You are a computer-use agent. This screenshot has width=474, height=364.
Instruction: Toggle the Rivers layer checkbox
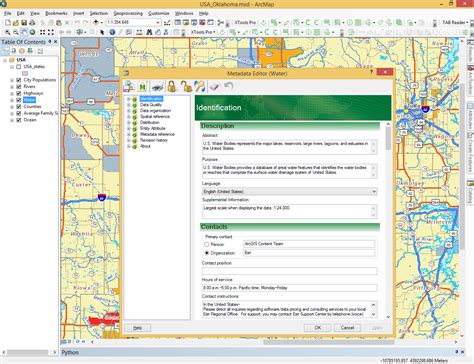(x=19, y=87)
